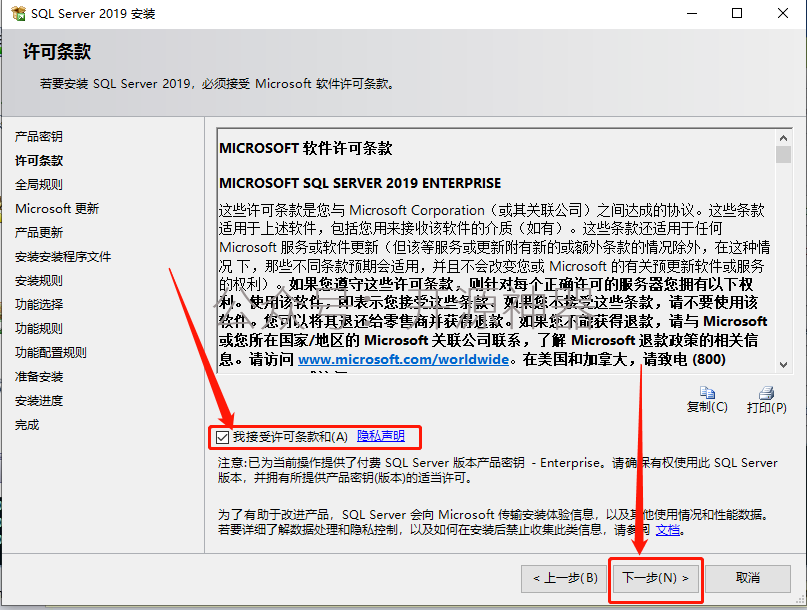The image size is (807, 610).
Task: Toggle the 我接受许可条款 checkbox
Action: coord(222,437)
